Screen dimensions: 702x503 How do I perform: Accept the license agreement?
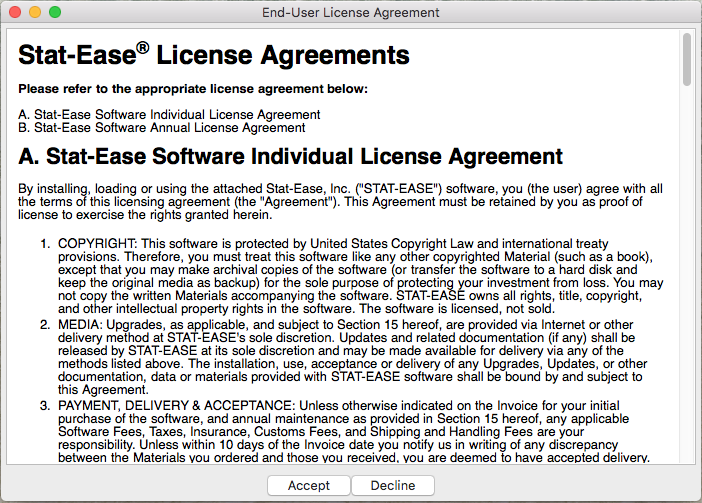pyautogui.click(x=308, y=486)
